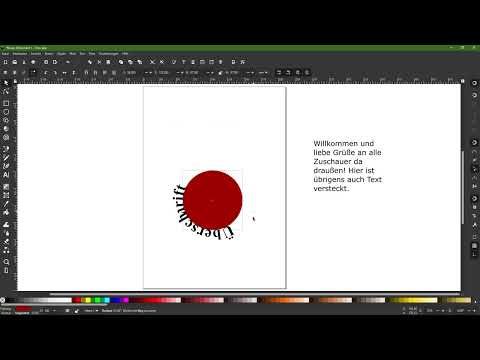Open Text and Font dialog icon
The width and height of the screenshot is (480, 360).
[x=183, y=62]
